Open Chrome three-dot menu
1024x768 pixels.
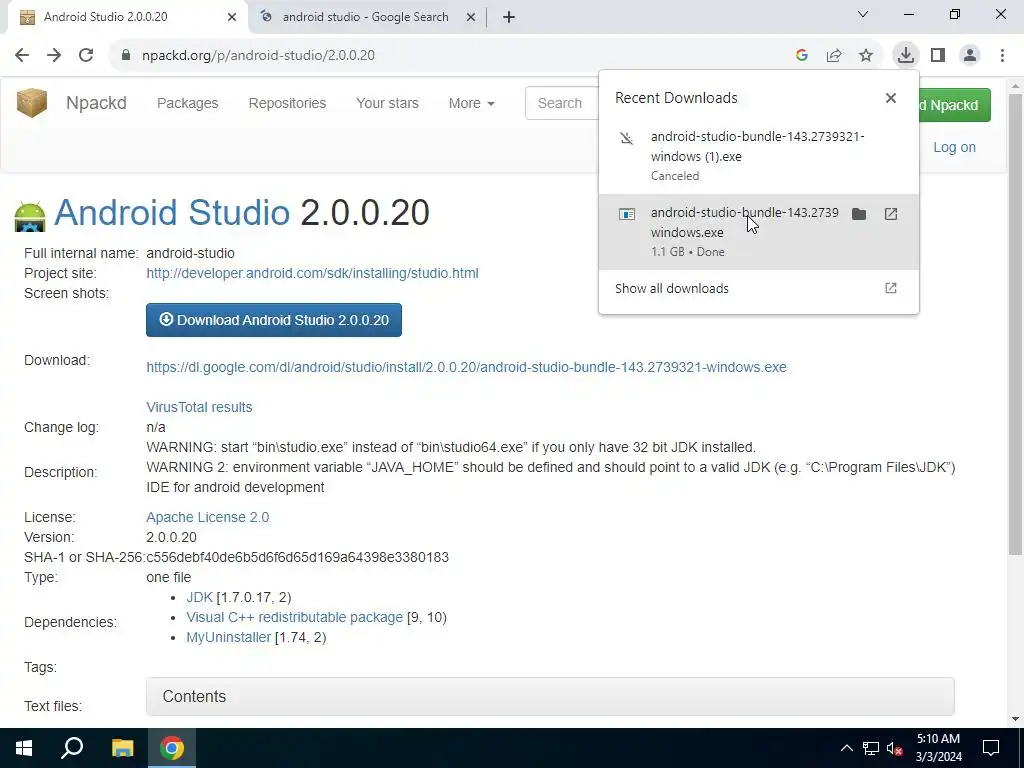[1002, 55]
